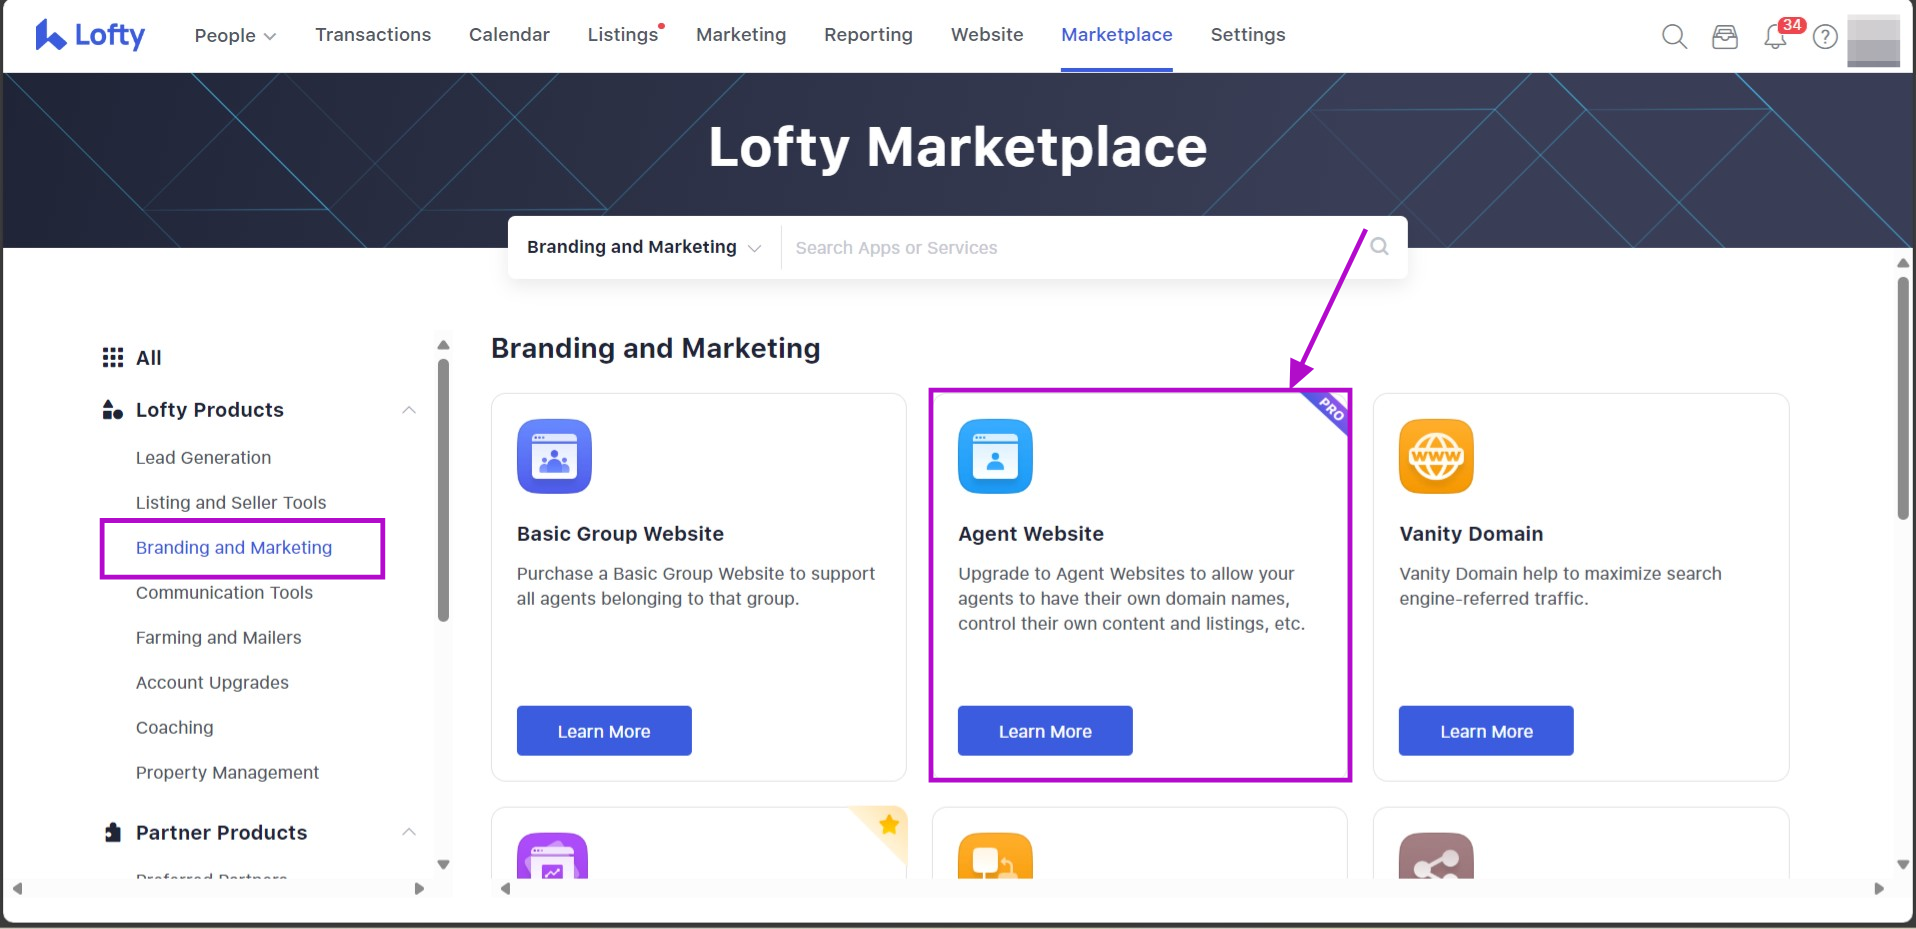Open the Listings tab
The width and height of the screenshot is (1916, 929).
tap(623, 35)
